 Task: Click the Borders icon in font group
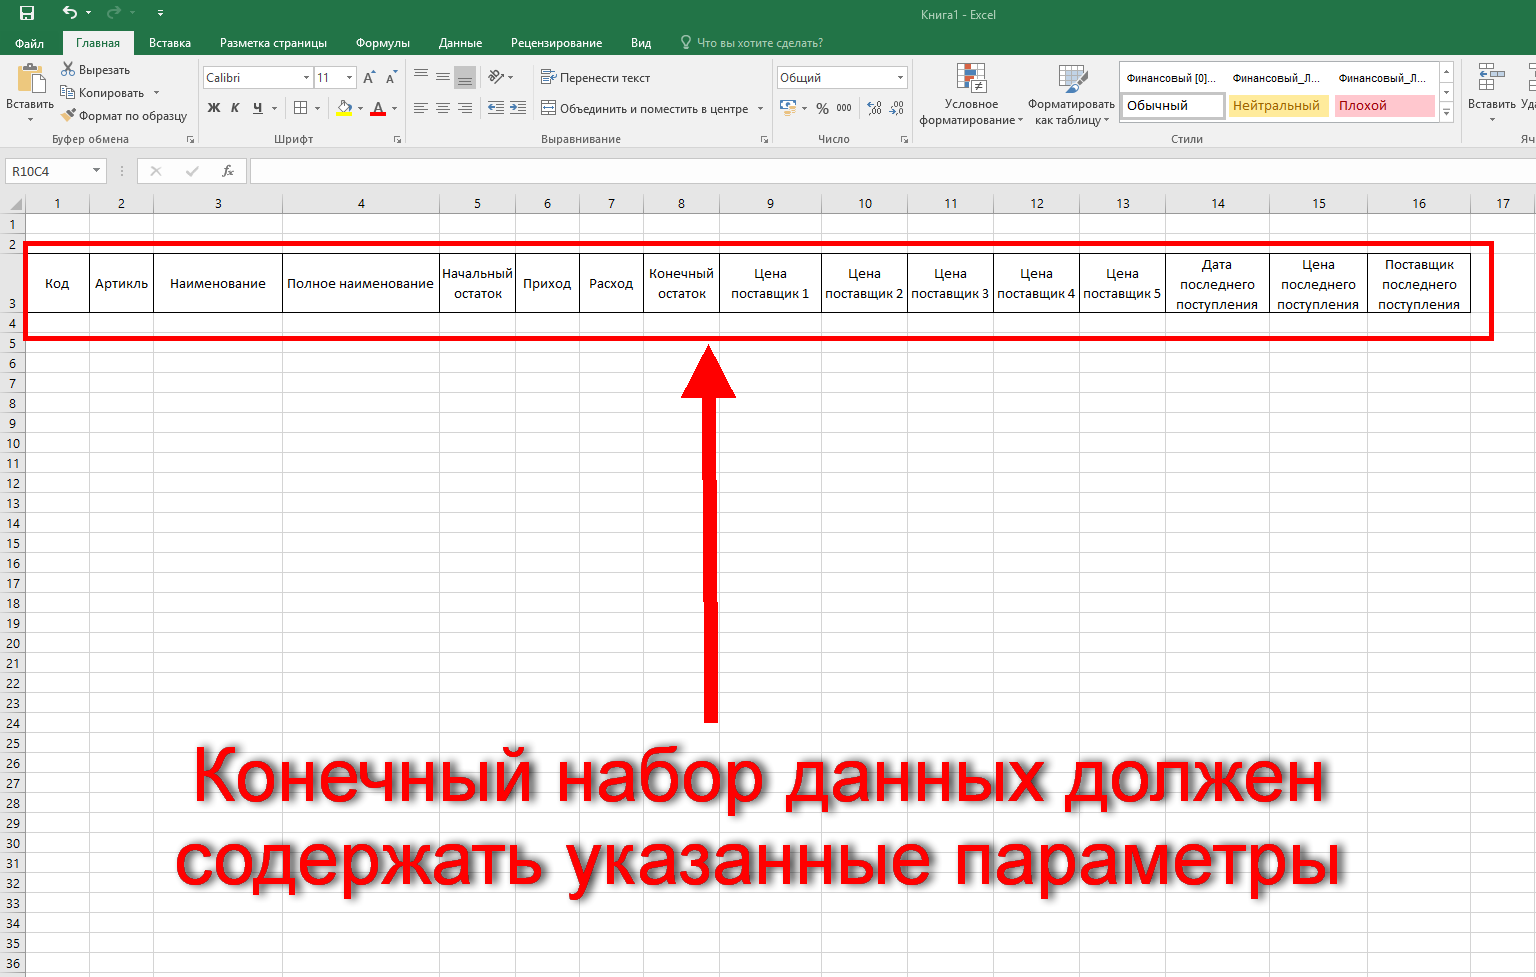point(300,108)
